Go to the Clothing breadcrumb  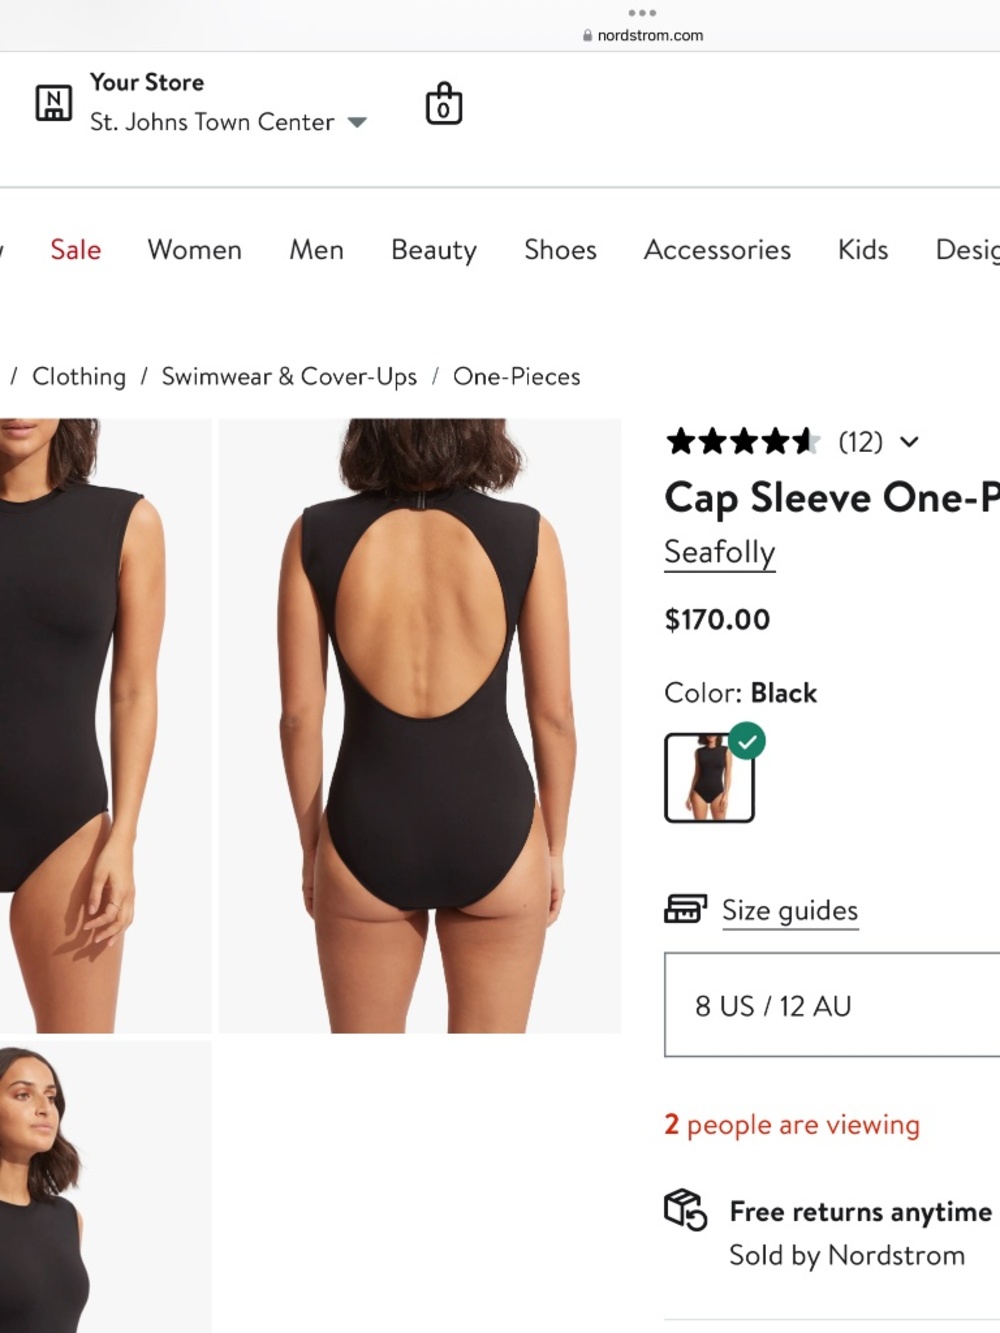pyautogui.click(x=78, y=377)
